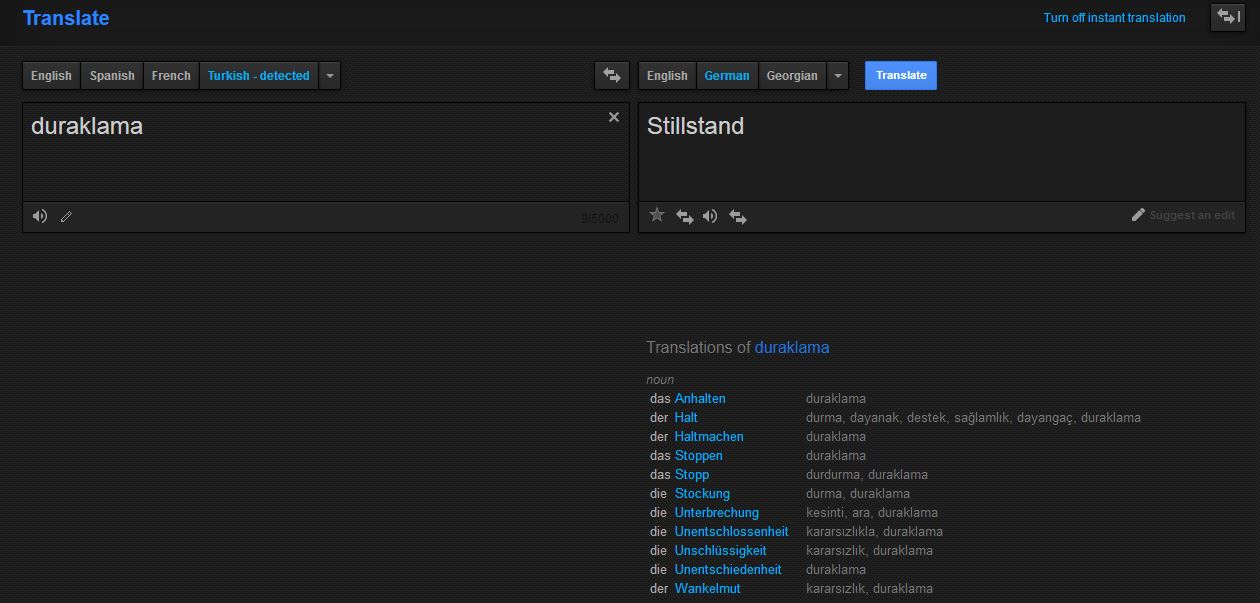Expand the target language dropdown arrow
The image size is (1260, 603).
pyautogui.click(x=838, y=75)
